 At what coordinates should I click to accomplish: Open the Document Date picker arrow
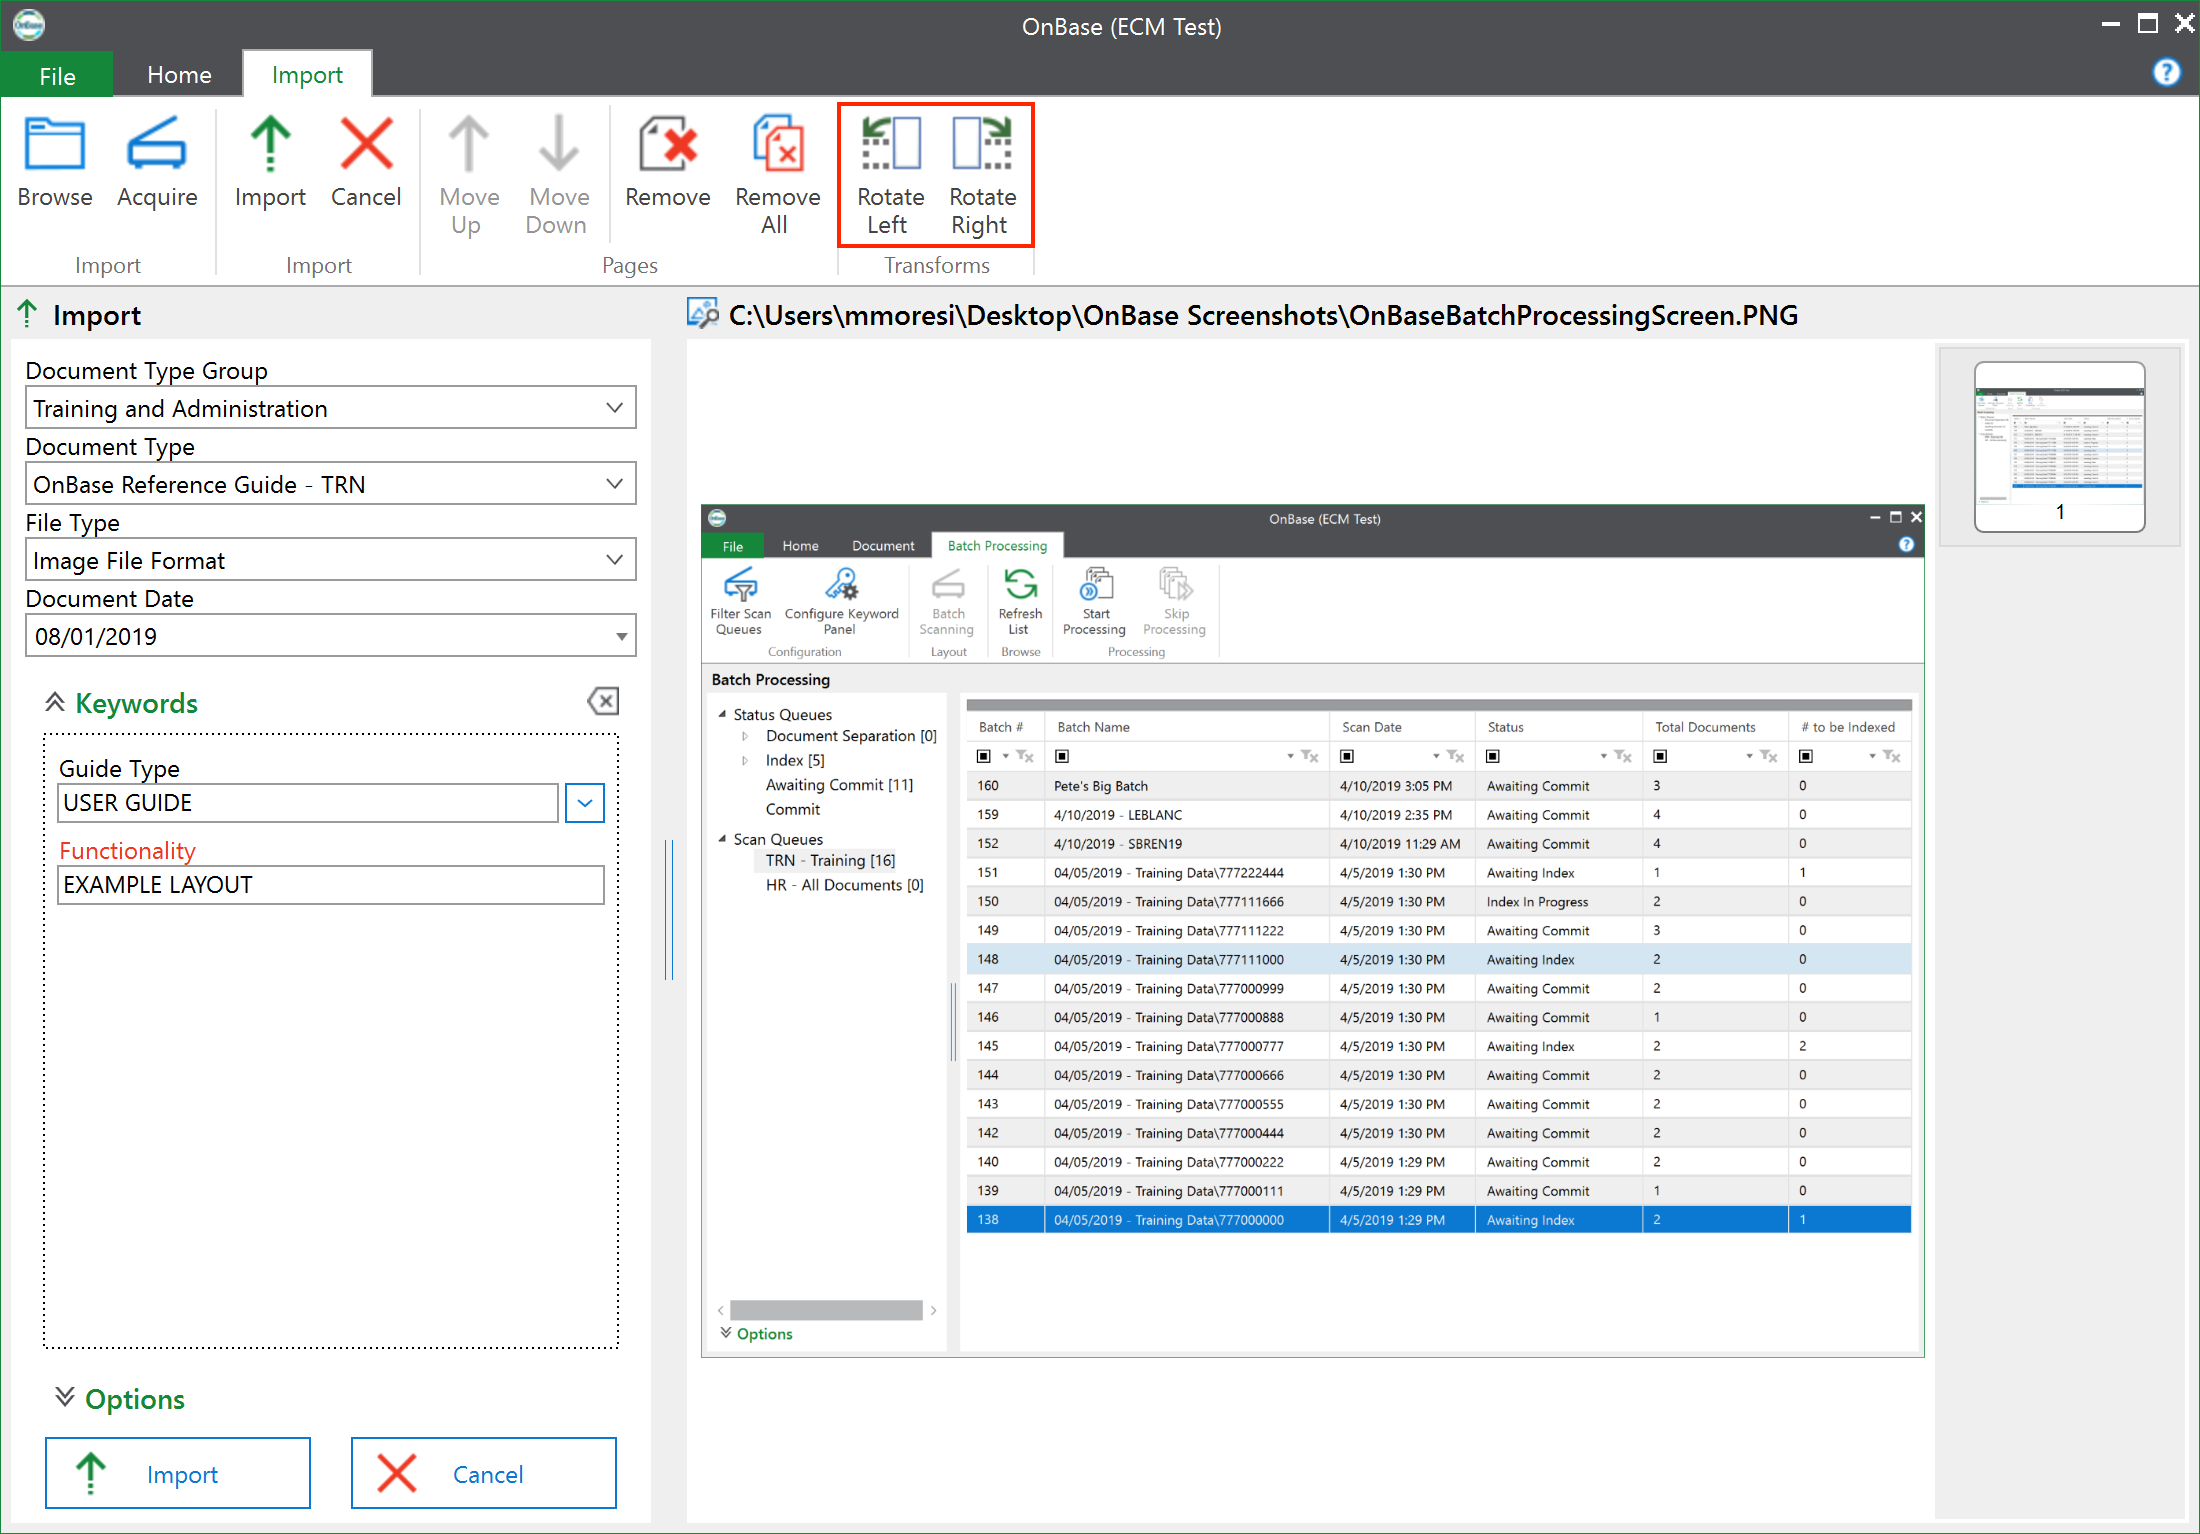[621, 637]
